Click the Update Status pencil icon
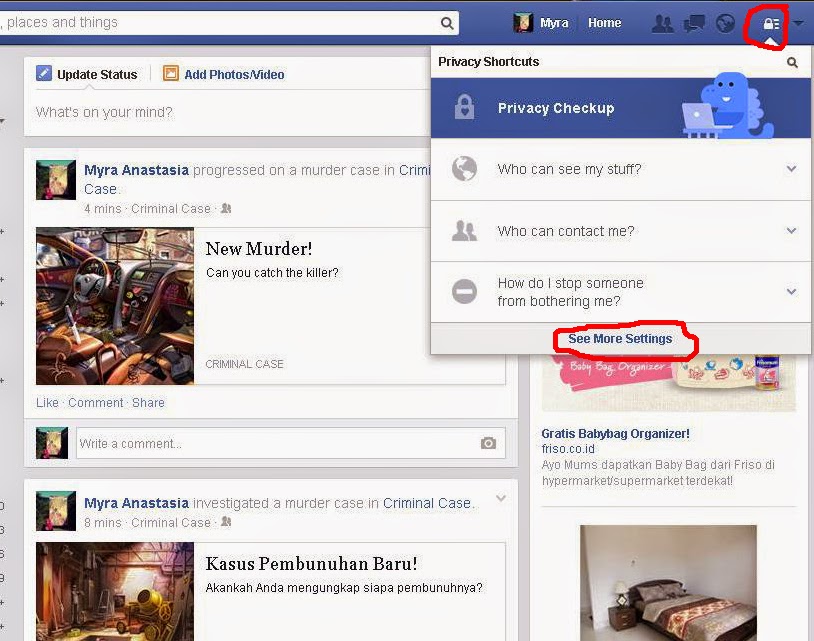This screenshot has height=641, width=814. click(x=44, y=73)
